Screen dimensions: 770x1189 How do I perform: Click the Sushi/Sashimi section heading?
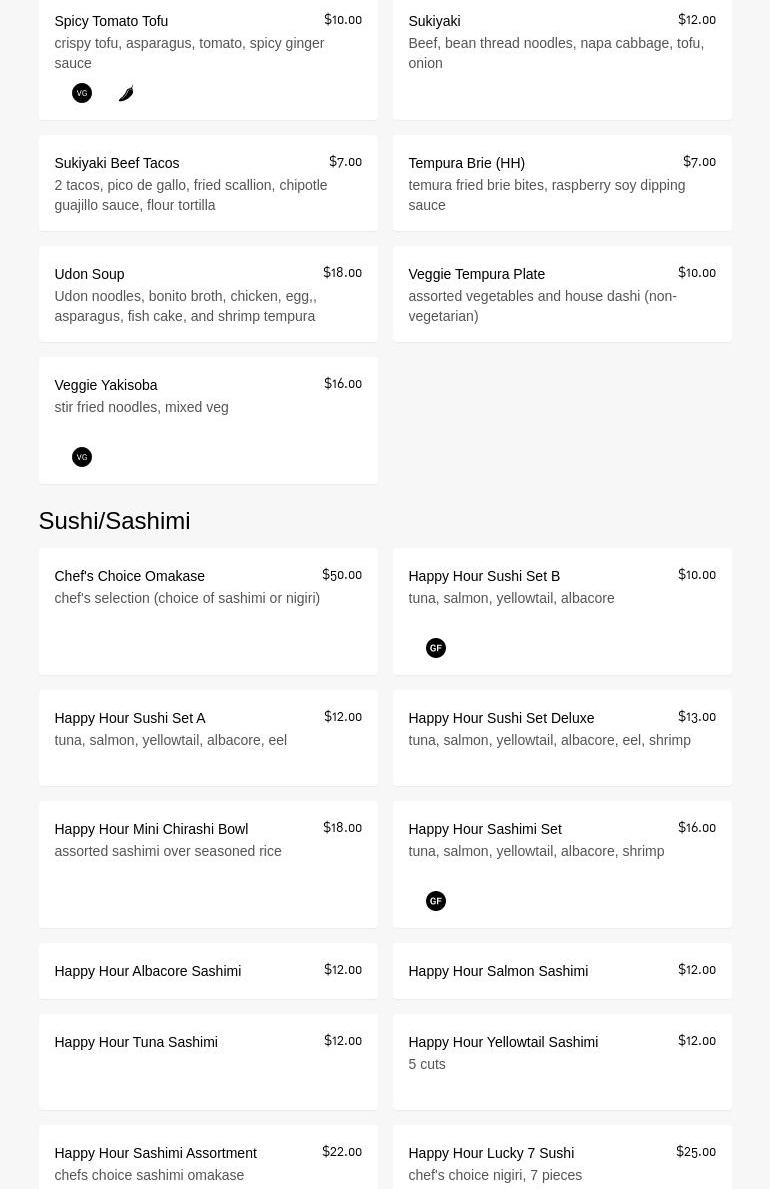pyautogui.click(x=114, y=521)
